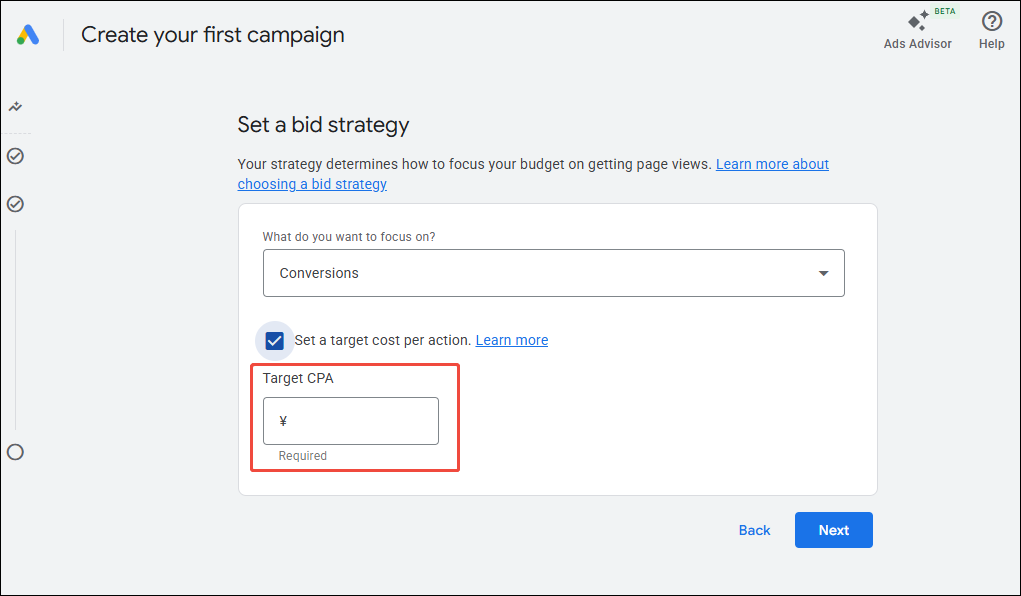
Task: Click the Create your first campaign title
Action: (x=212, y=34)
